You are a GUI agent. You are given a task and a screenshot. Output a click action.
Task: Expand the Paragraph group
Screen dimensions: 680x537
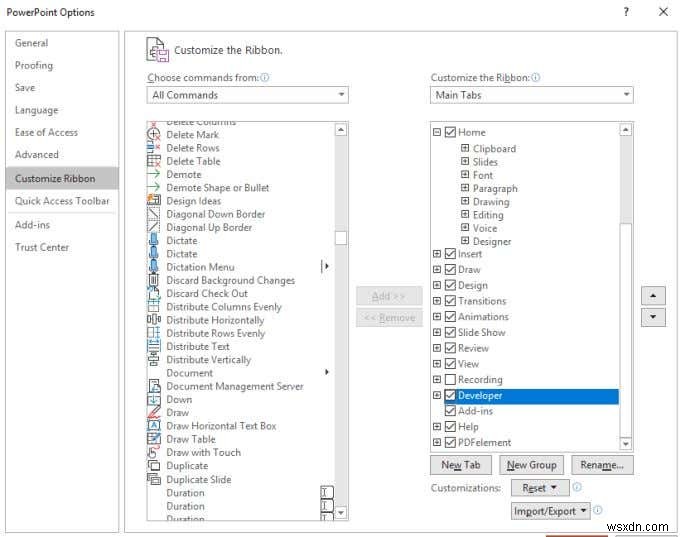(465, 188)
